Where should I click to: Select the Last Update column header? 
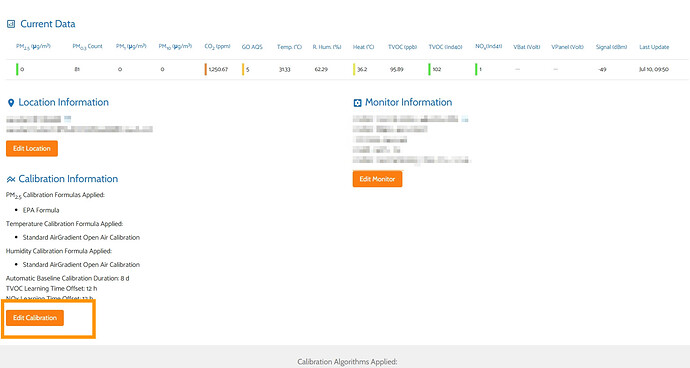click(x=654, y=47)
